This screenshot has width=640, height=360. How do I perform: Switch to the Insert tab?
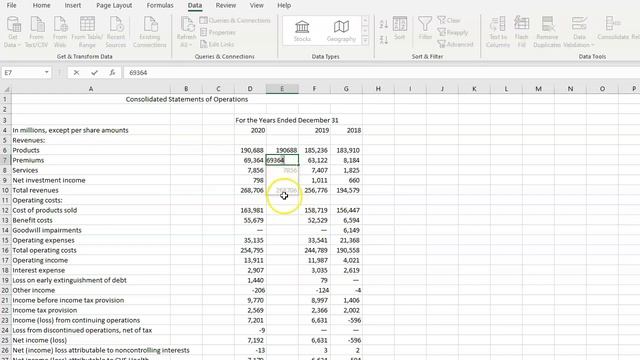(73, 5)
